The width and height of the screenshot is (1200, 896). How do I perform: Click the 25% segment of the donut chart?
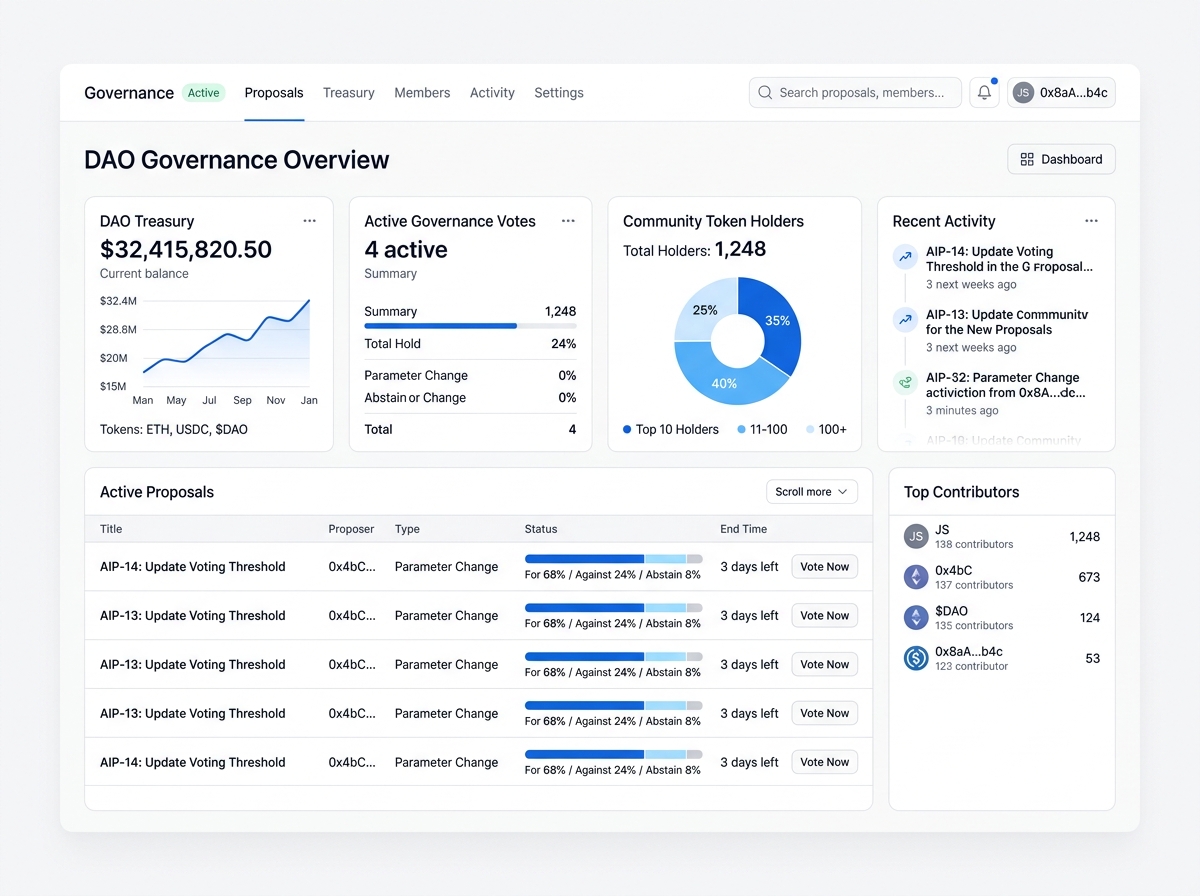(x=704, y=310)
